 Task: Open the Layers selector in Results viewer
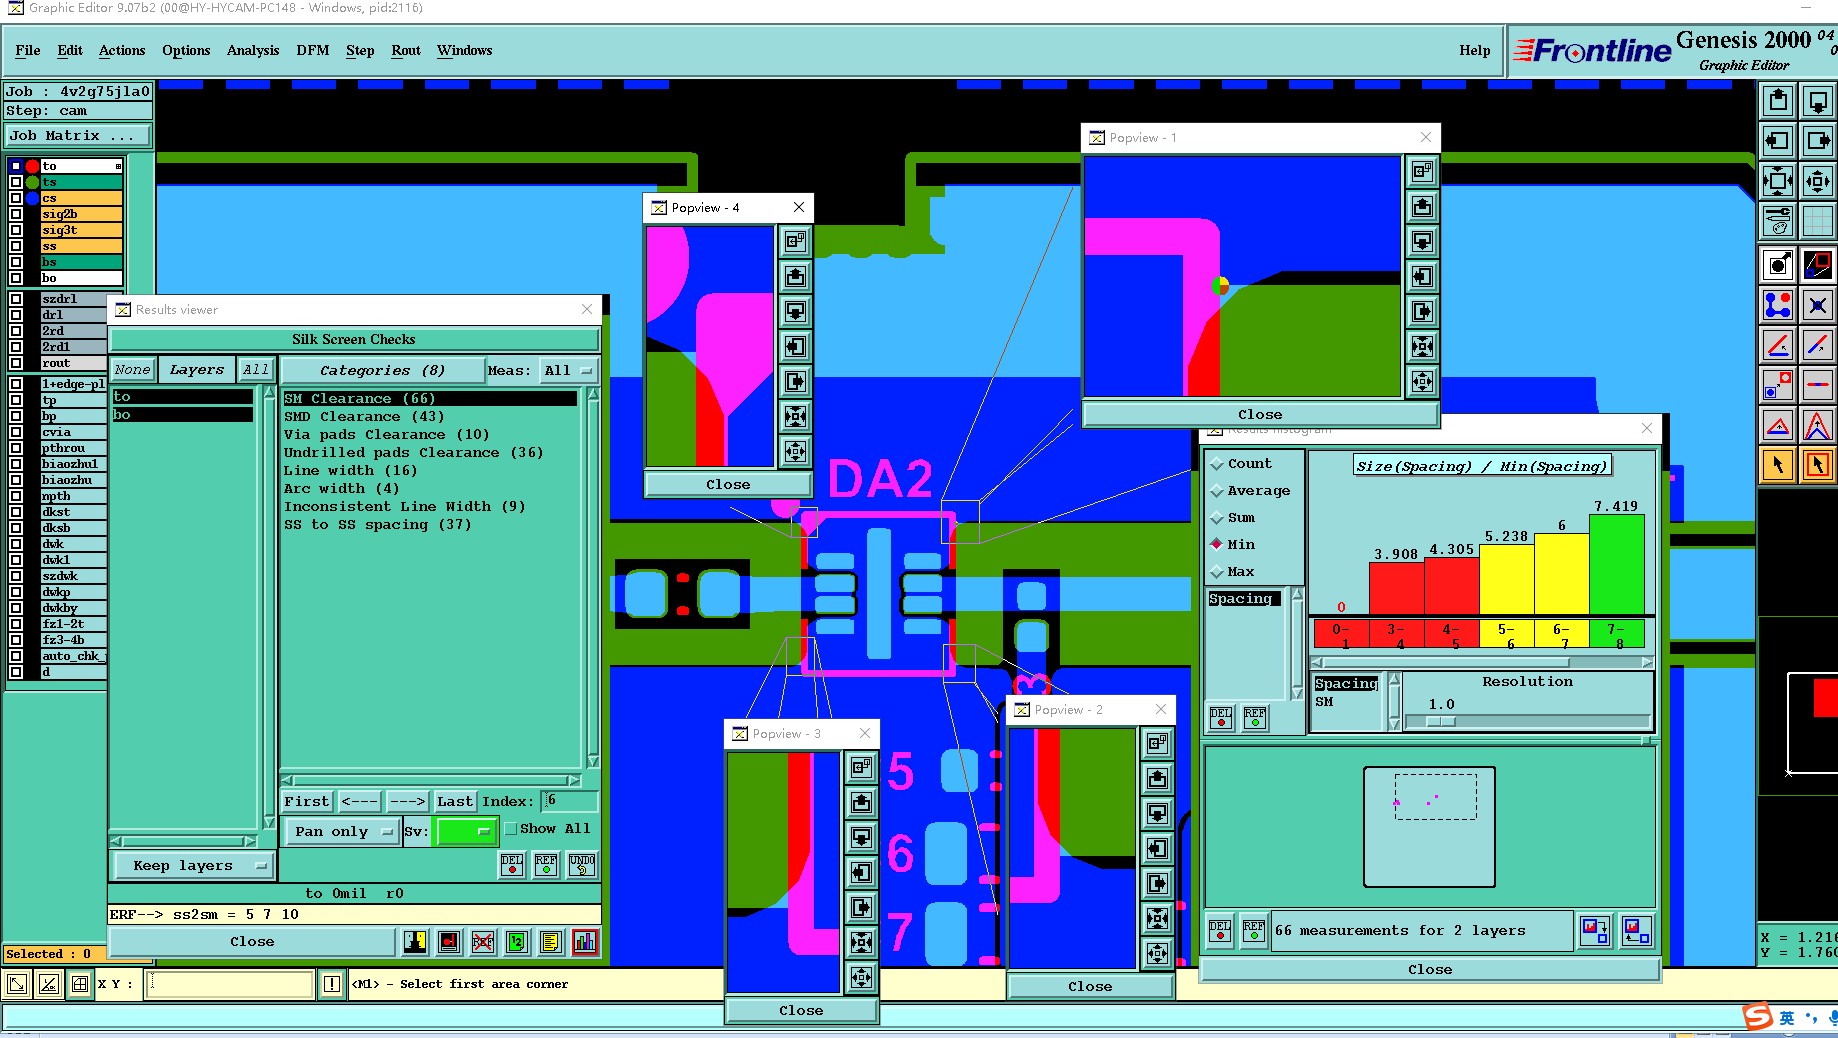pyautogui.click(x=196, y=370)
